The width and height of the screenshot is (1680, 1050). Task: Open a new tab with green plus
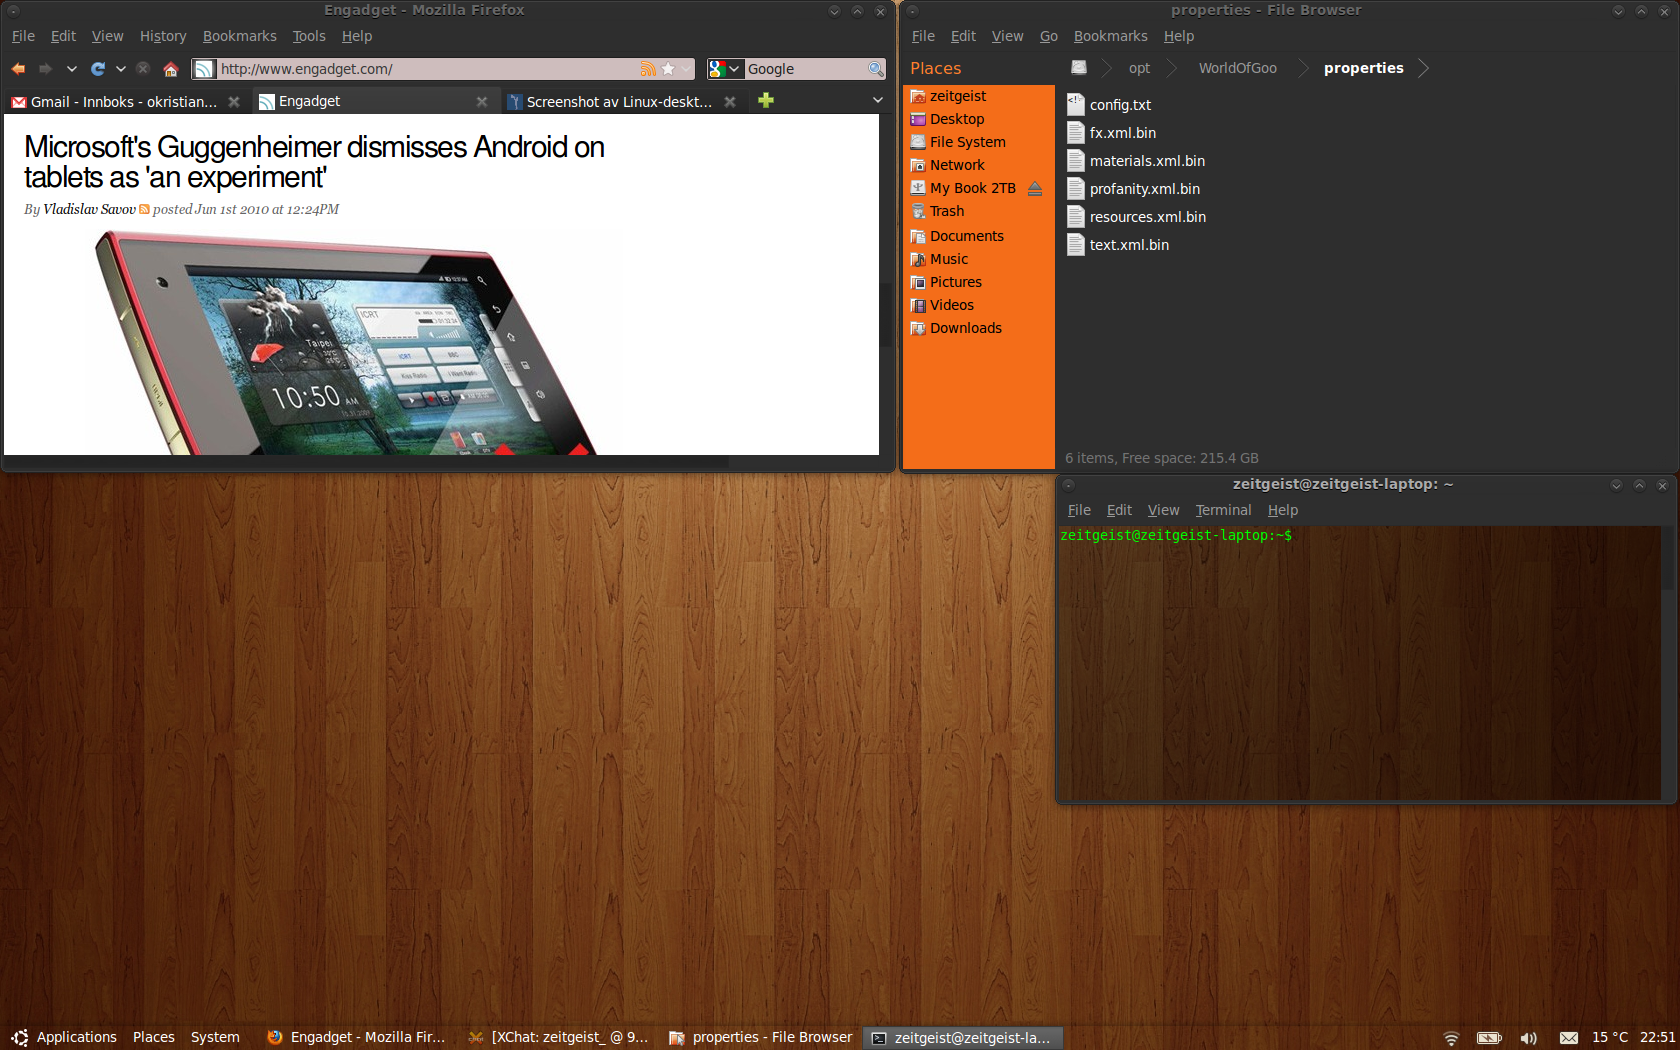coord(766,100)
